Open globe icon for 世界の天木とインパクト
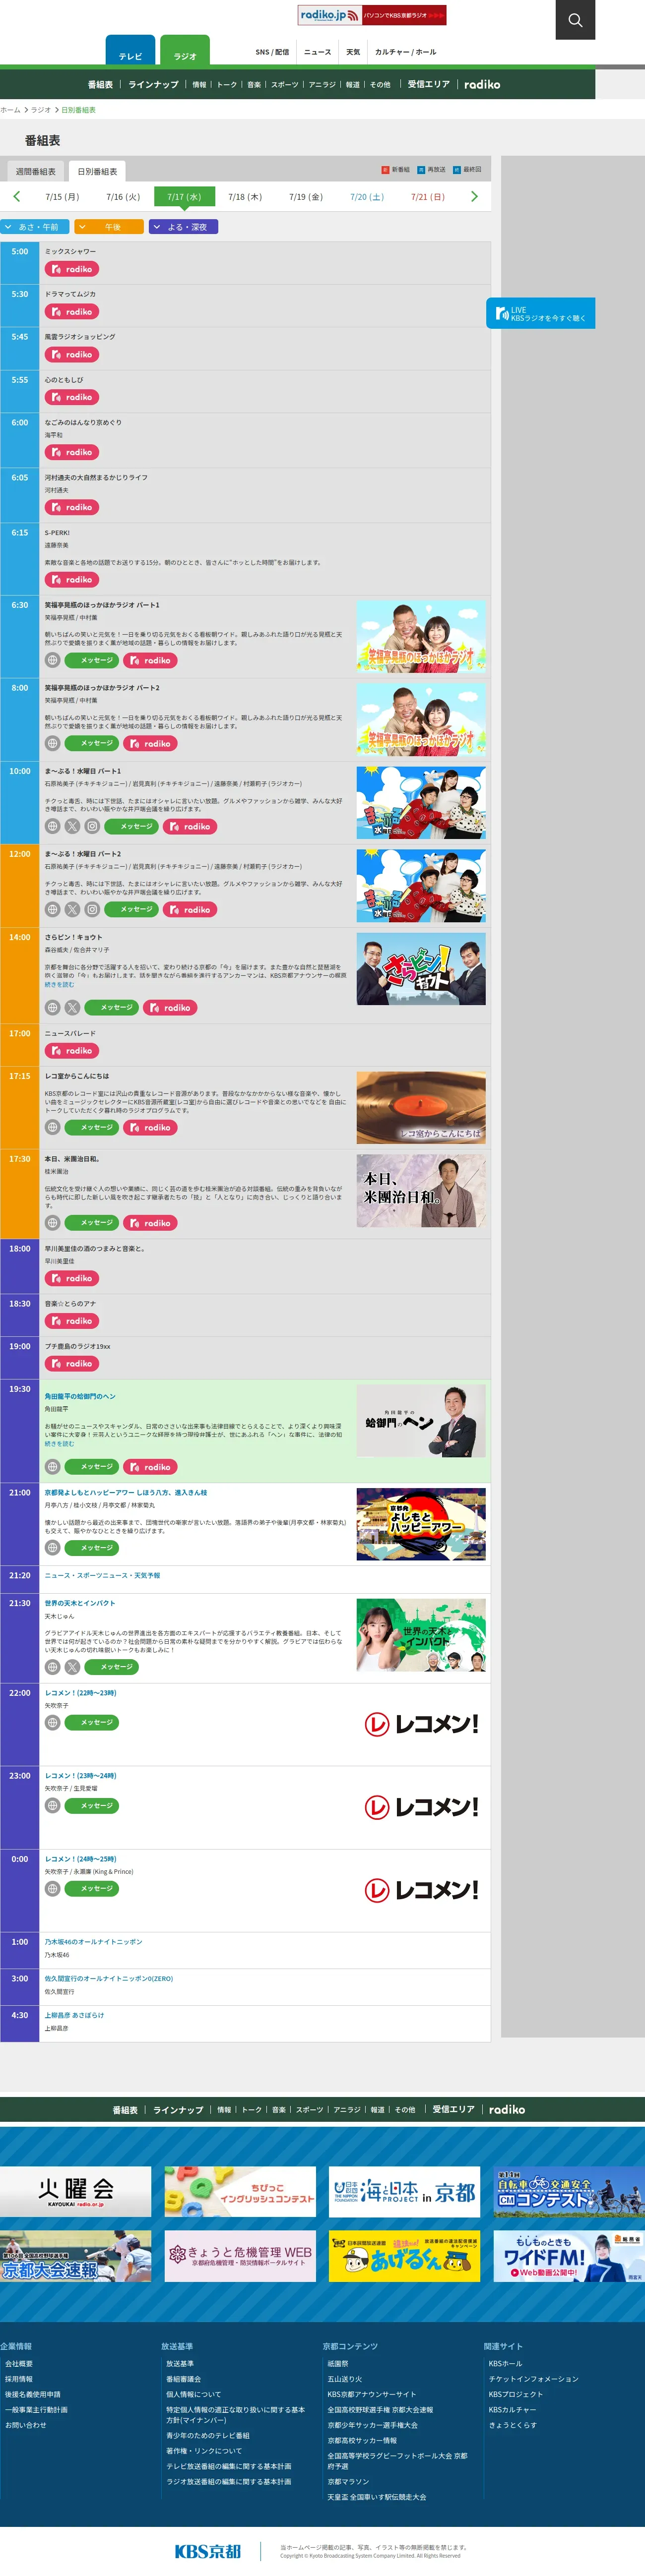Viewport: 645px width, 2576px height. pyautogui.click(x=52, y=1667)
